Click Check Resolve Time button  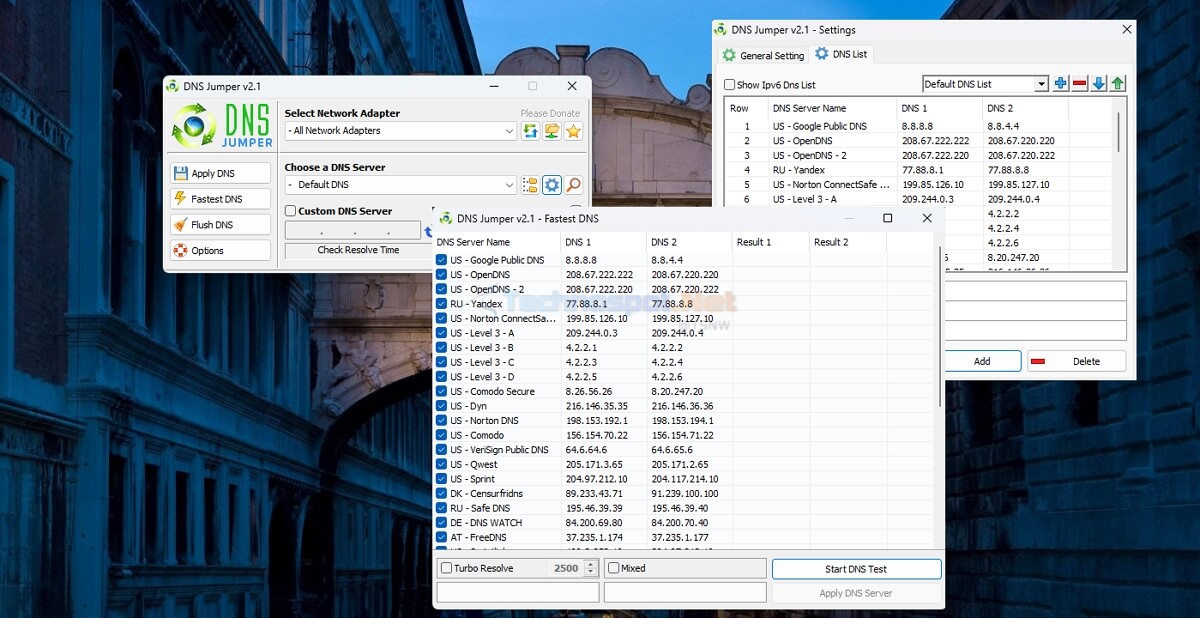coord(358,250)
